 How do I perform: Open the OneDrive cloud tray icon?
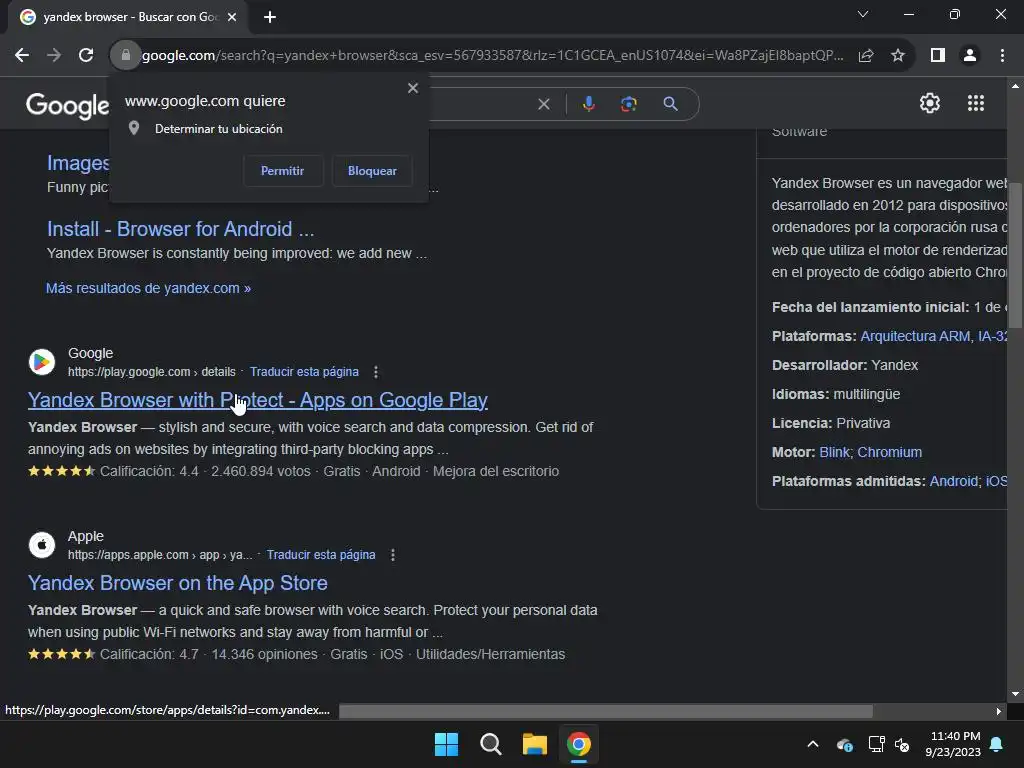(844, 744)
